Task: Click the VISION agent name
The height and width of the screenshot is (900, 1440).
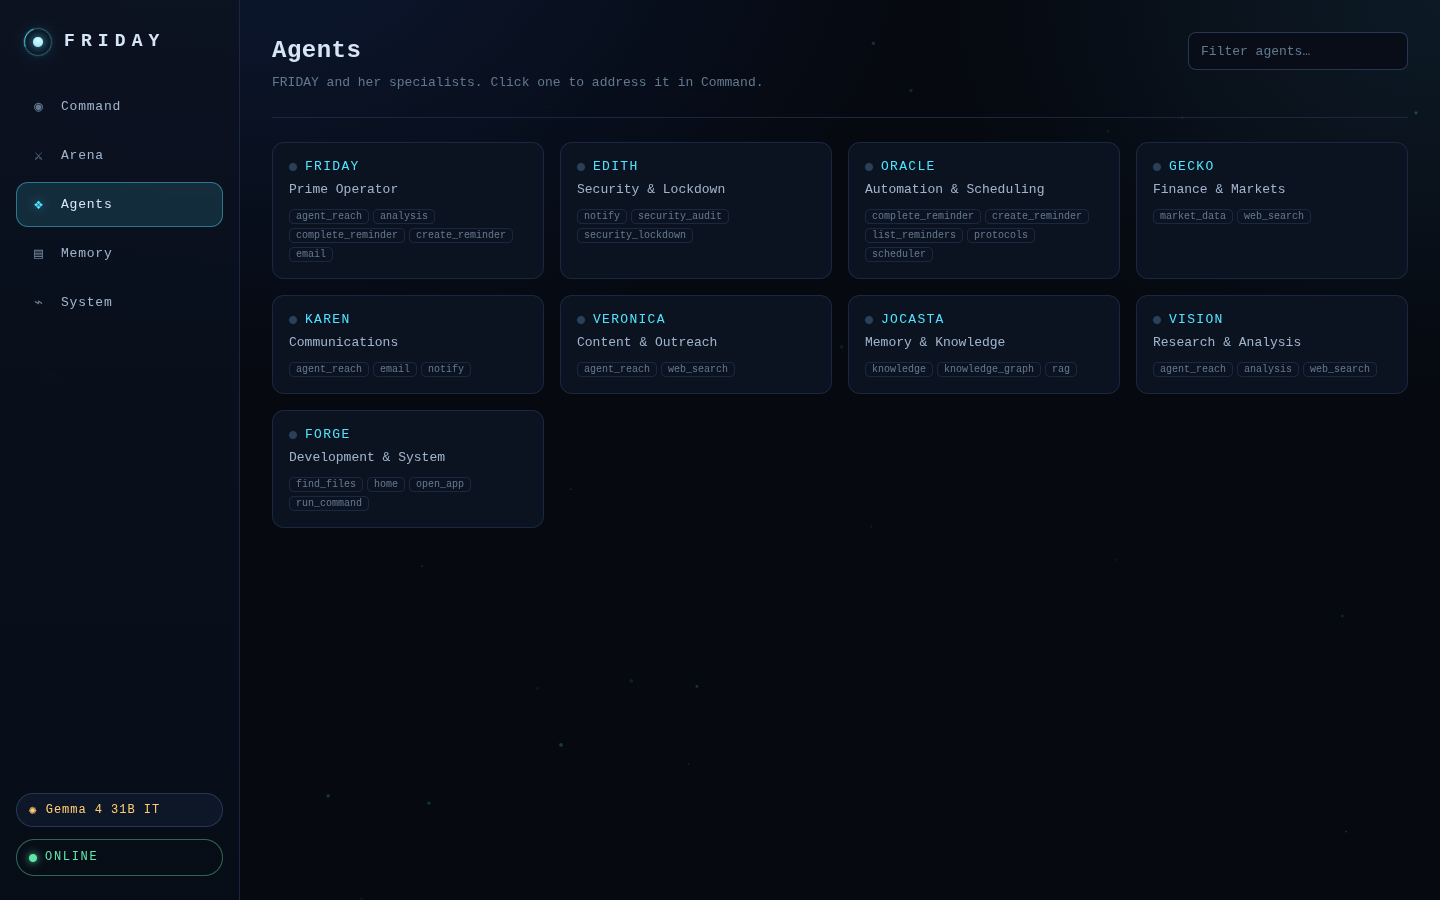Action: tap(1196, 320)
